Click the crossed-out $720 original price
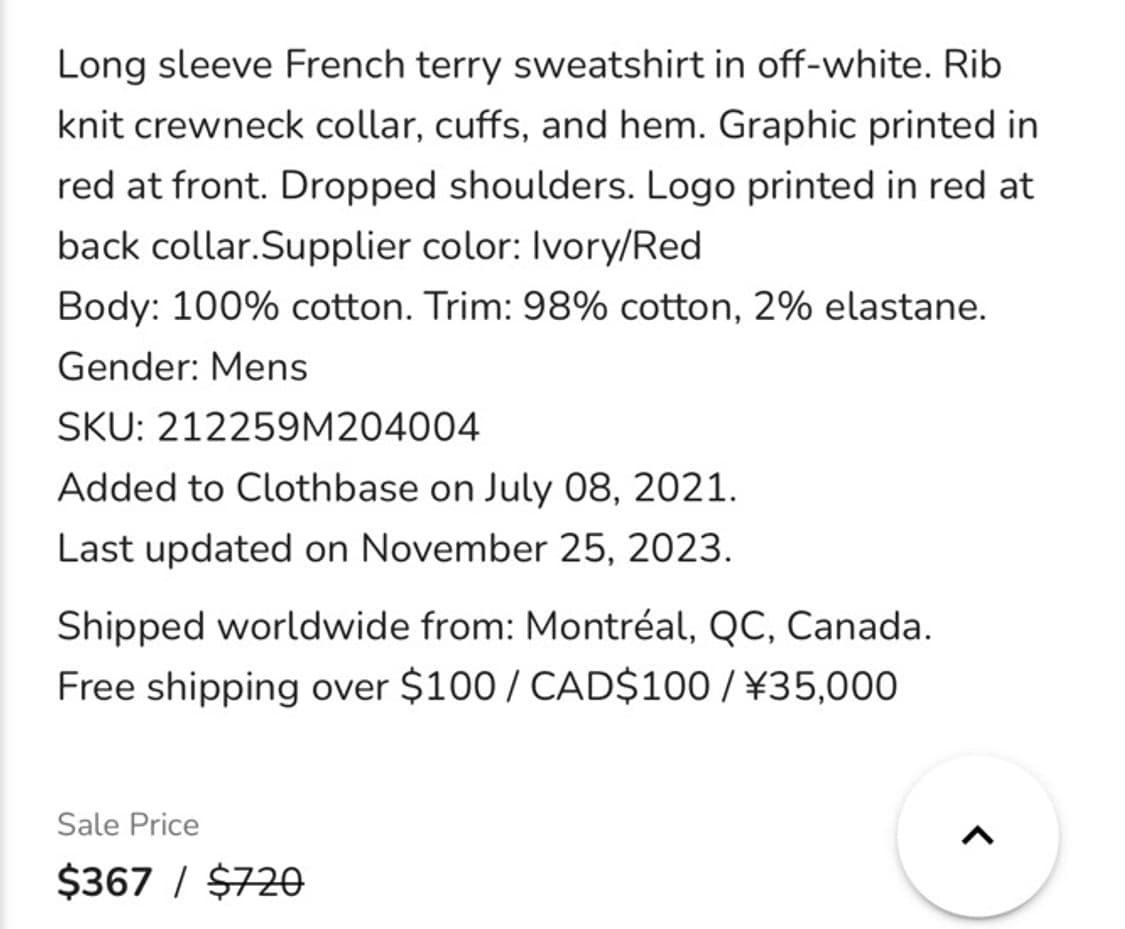Image resolution: width=1125 pixels, height=929 pixels. (x=257, y=881)
